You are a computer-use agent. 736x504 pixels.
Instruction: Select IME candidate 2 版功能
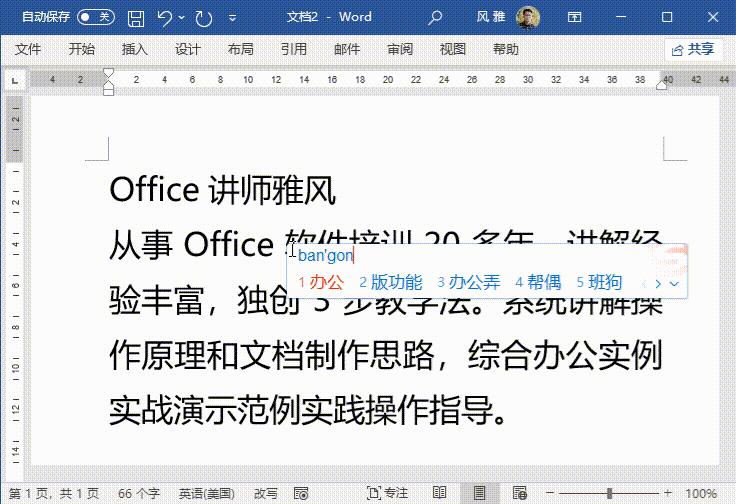391,283
